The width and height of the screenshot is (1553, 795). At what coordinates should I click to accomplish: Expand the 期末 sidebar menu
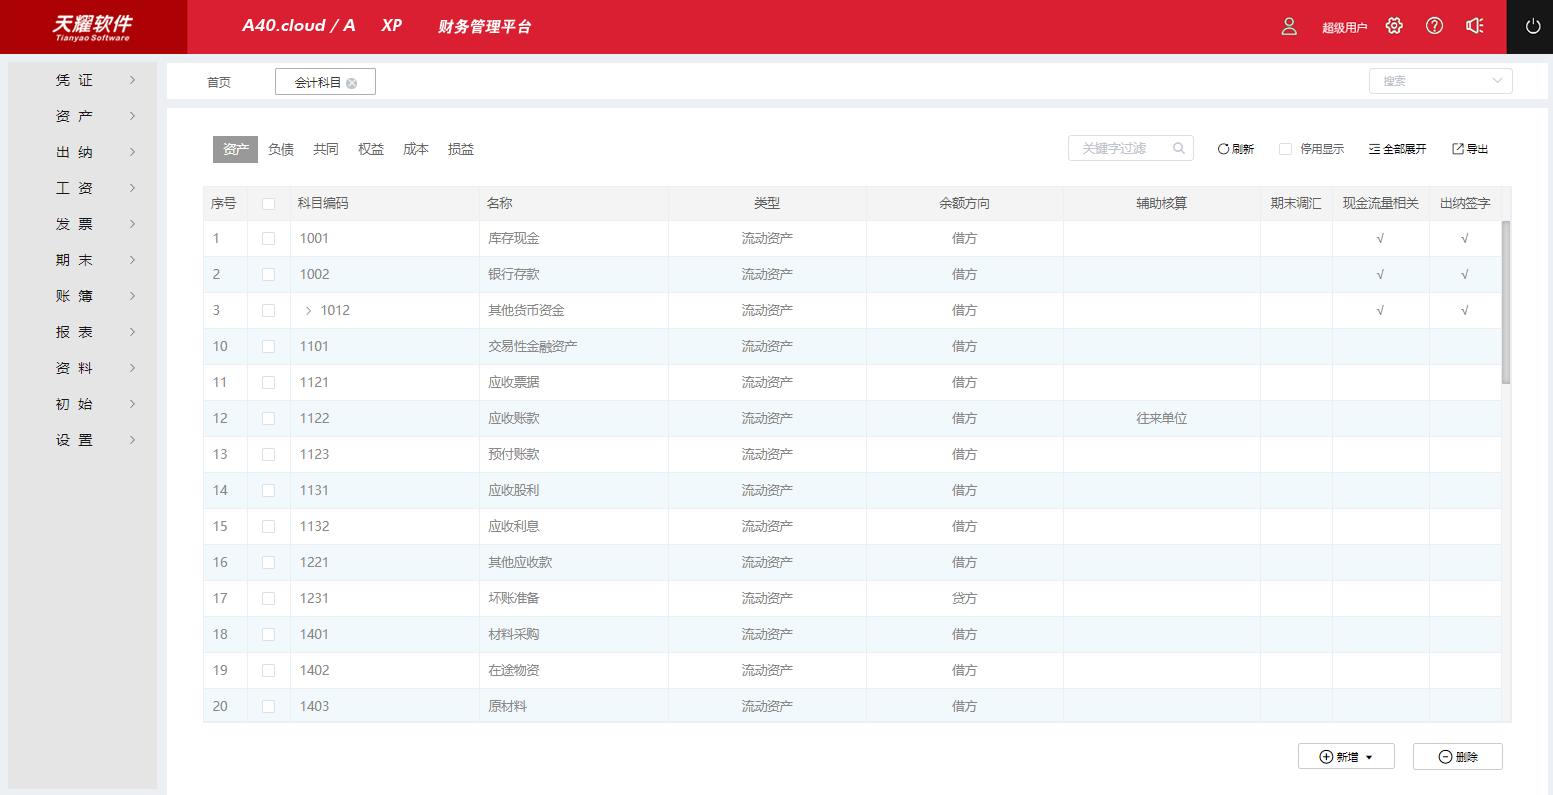[83, 260]
